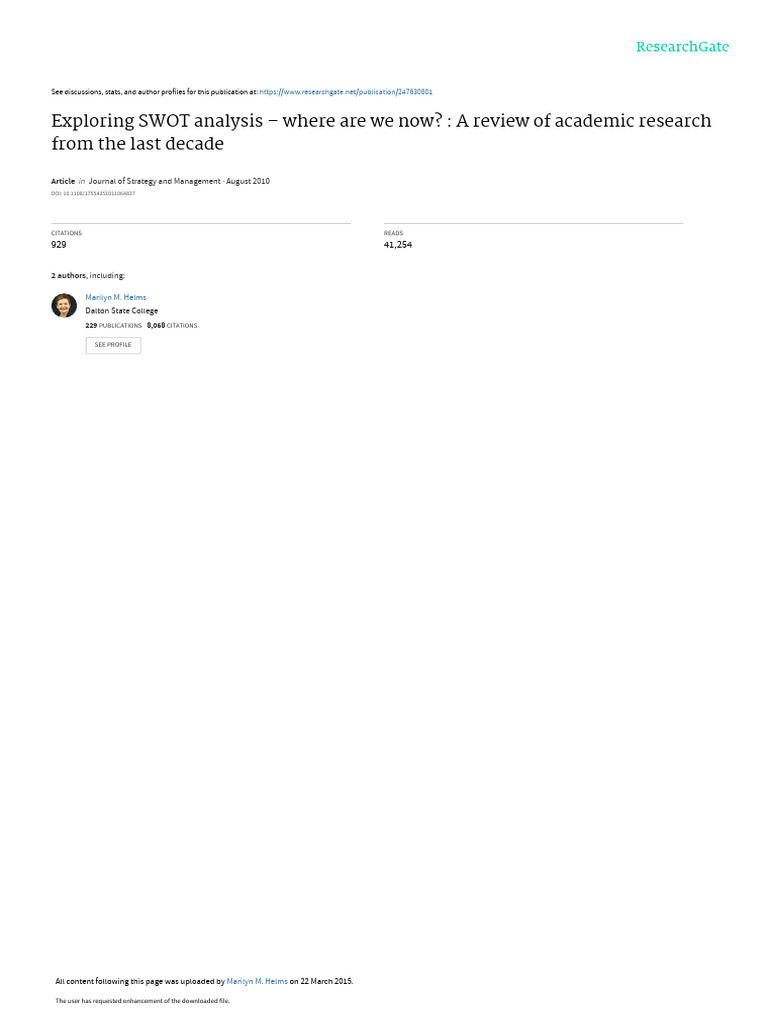Click the See discussions, stats, author profiles text
The height and width of the screenshot is (1024, 768).
154,92
